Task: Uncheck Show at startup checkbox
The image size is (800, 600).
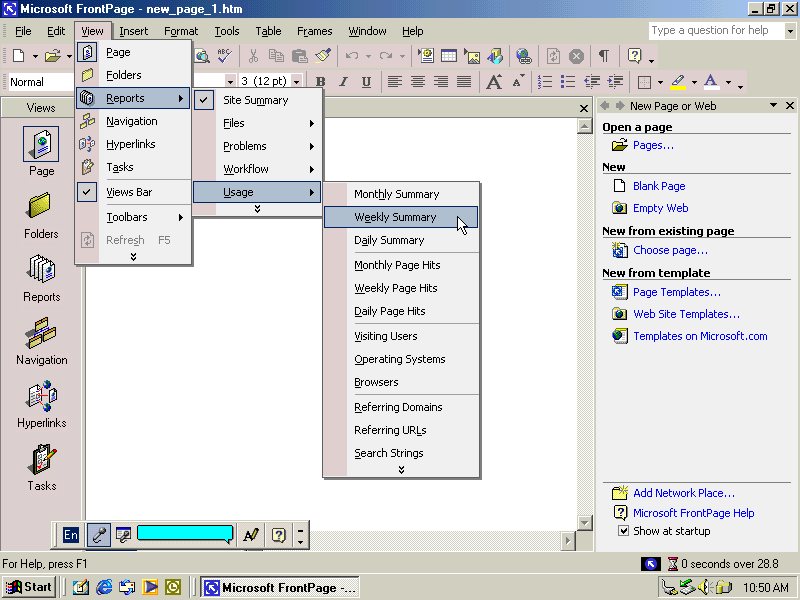Action: (623, 531)
